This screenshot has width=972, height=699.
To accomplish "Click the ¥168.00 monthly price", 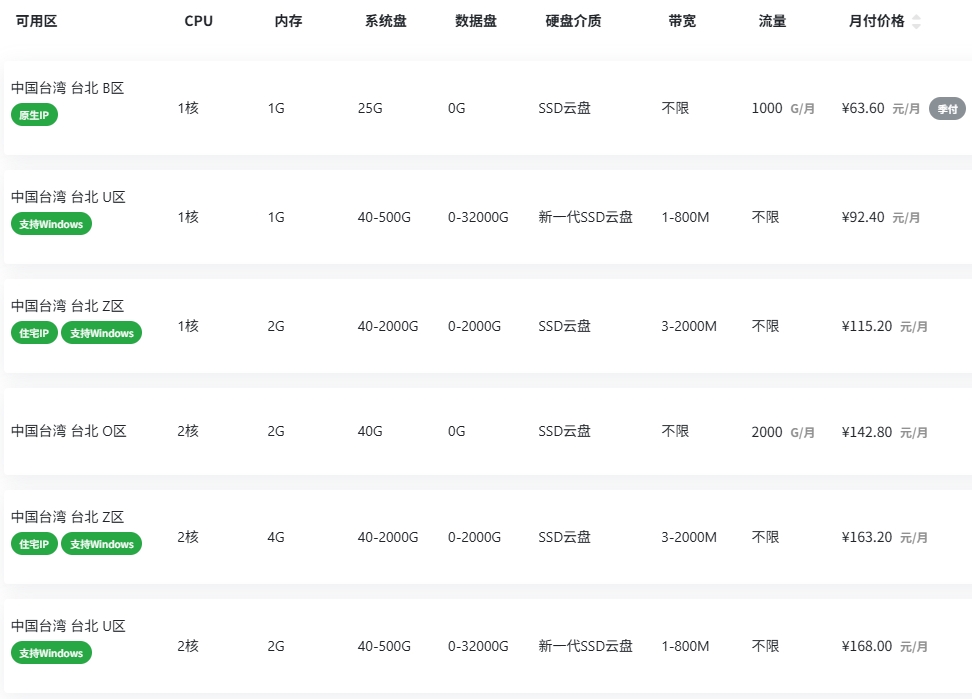I will [867, 646].
